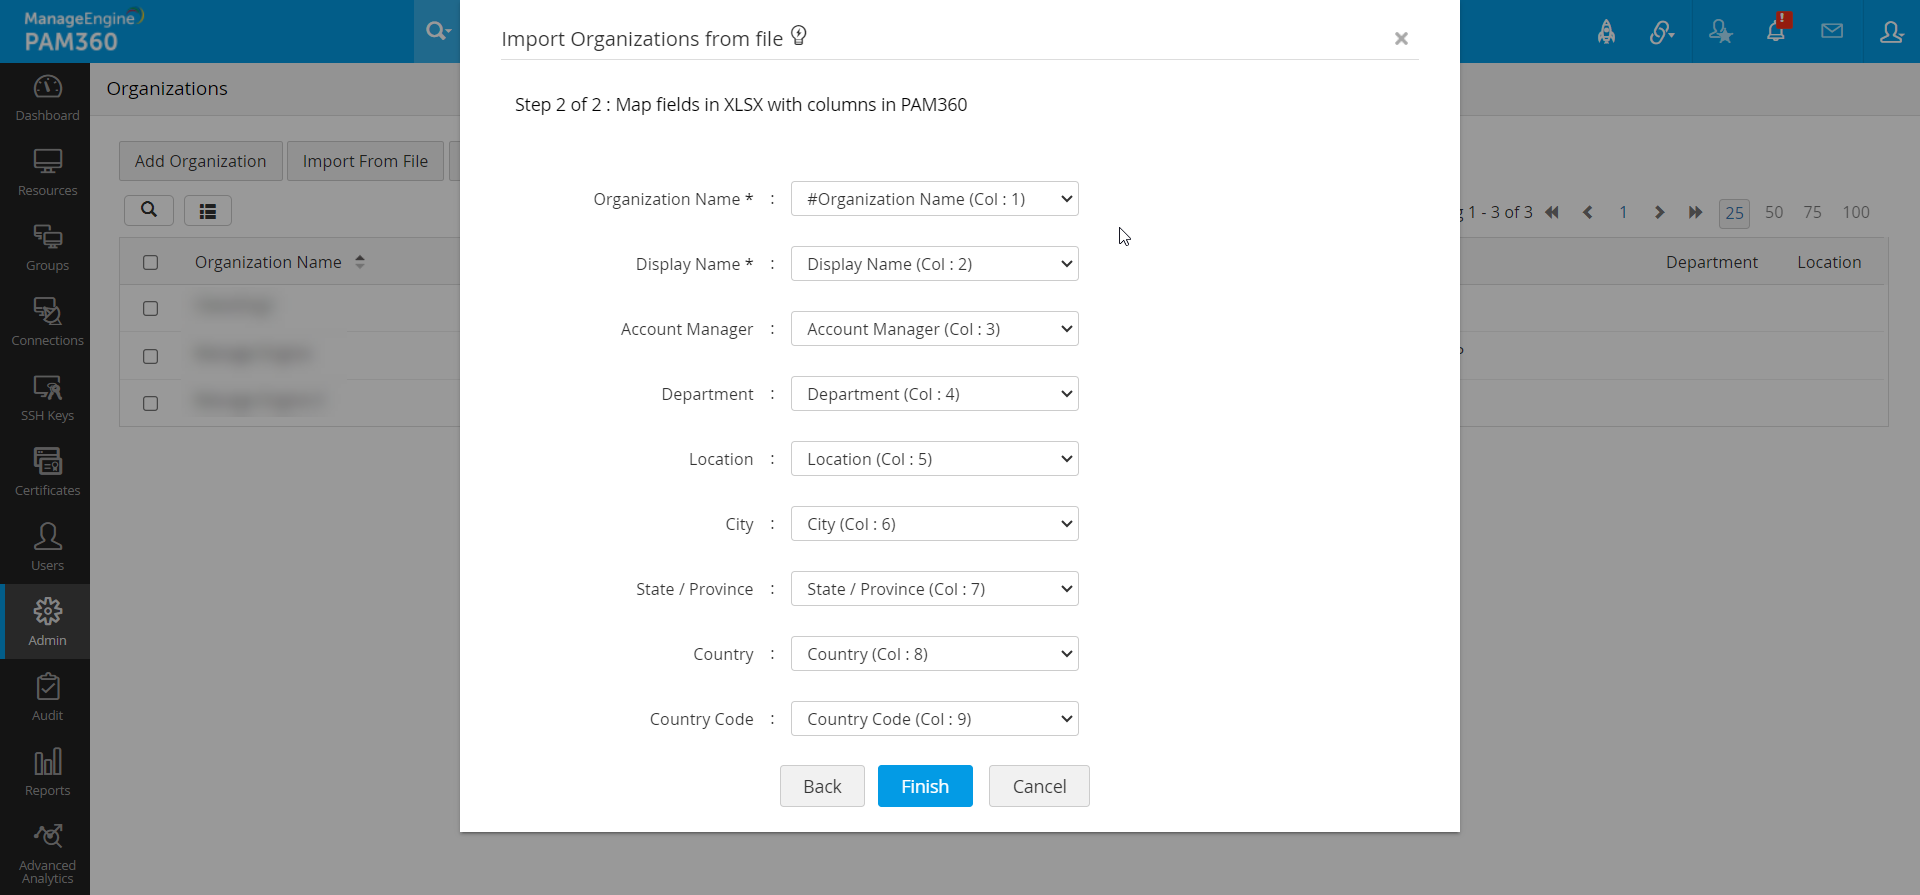The width and height of the screenshot is (1920, 895).
Task: Click the Department column header
Action: pyautogui.click(x=1711, y=262)
